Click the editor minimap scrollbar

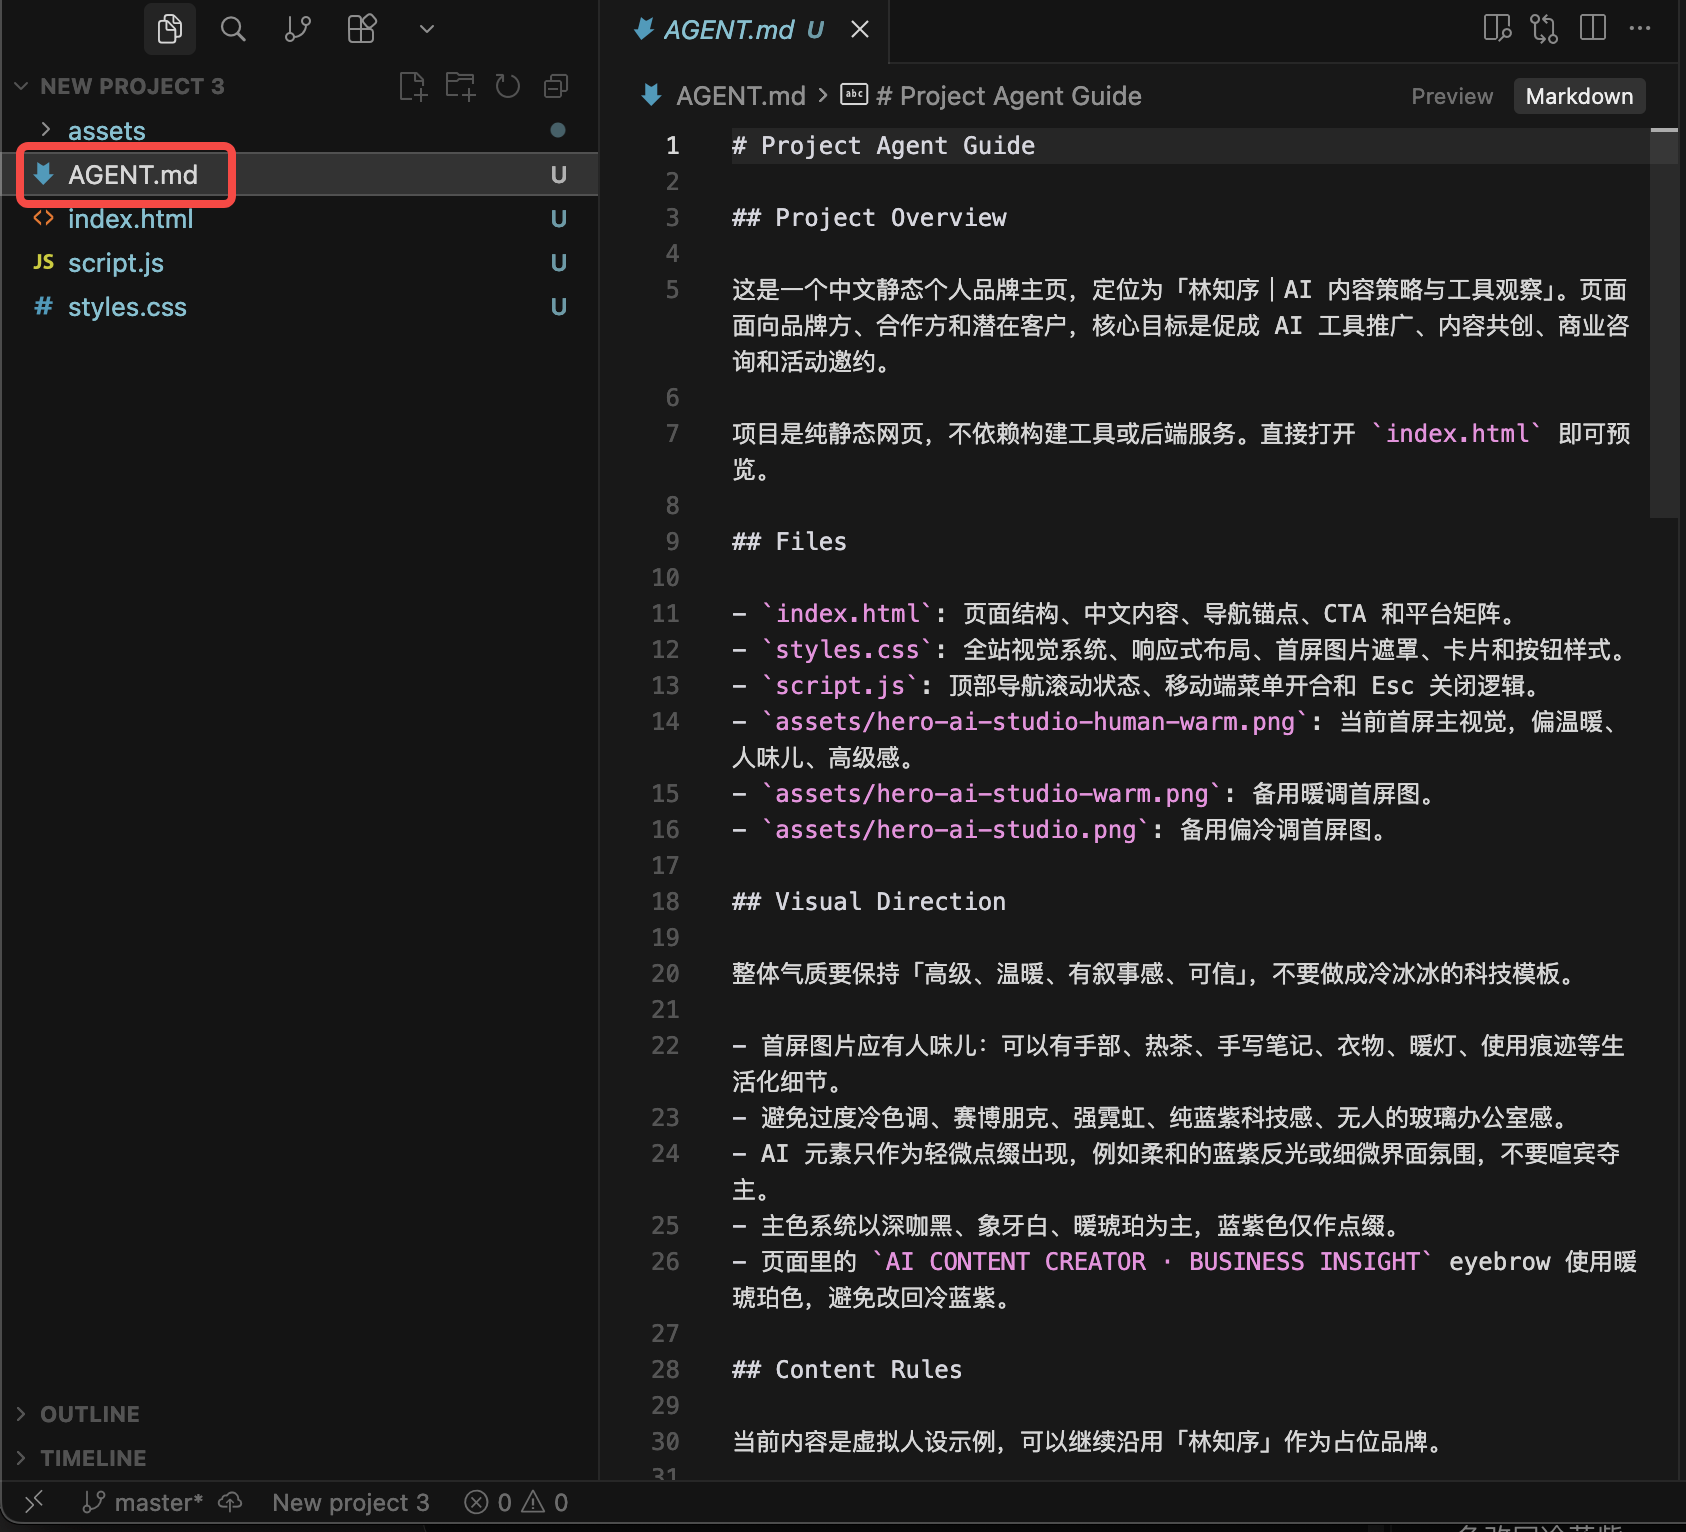(1664, 322)
